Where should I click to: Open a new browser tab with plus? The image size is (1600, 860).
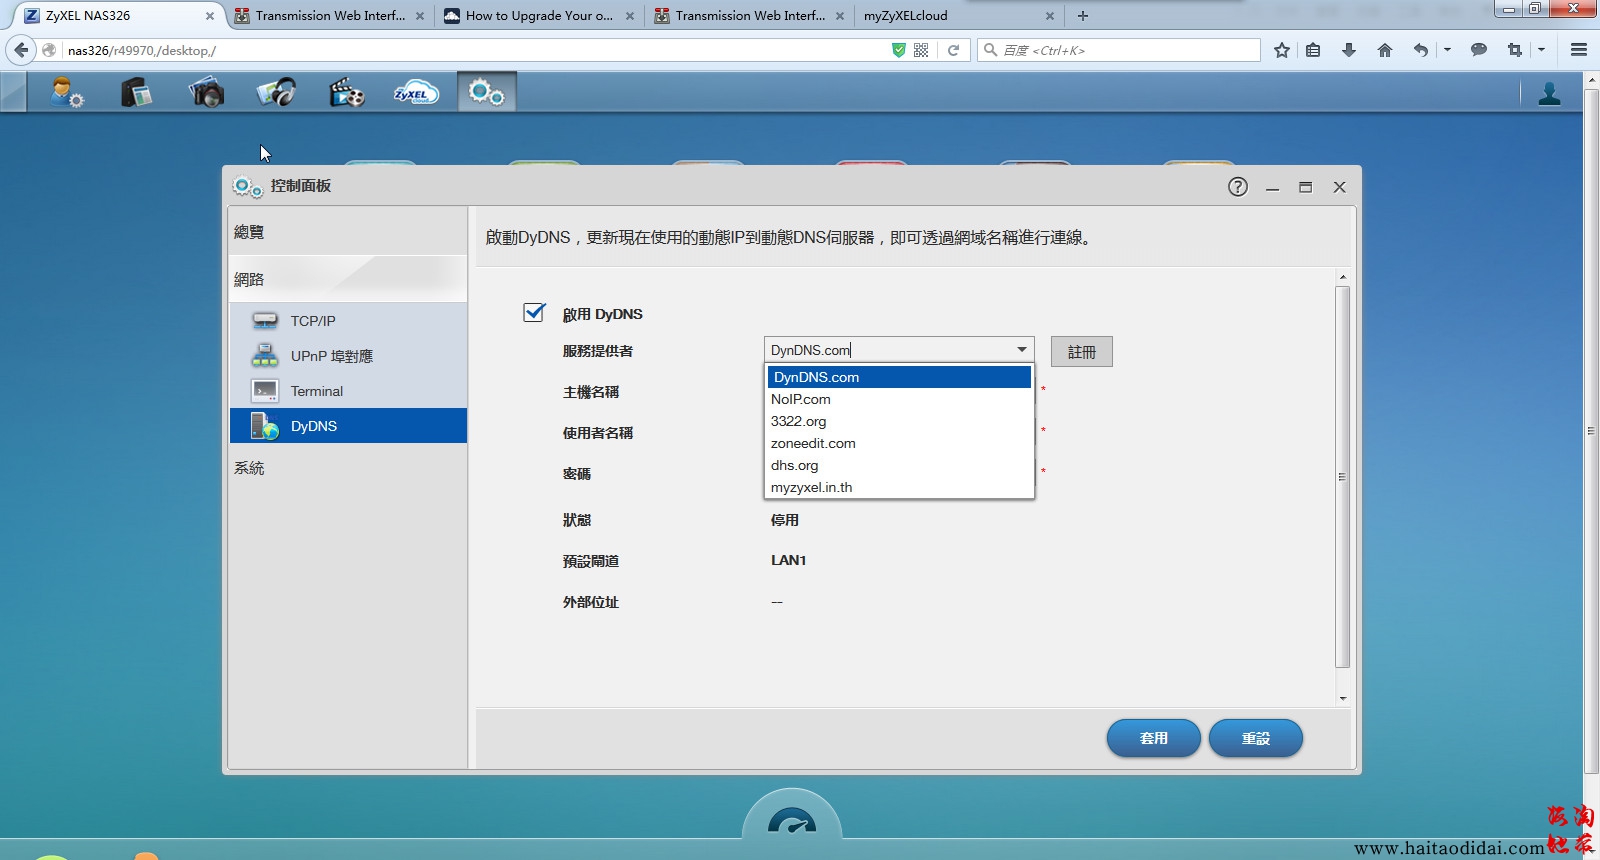[x=1083, y=16]
